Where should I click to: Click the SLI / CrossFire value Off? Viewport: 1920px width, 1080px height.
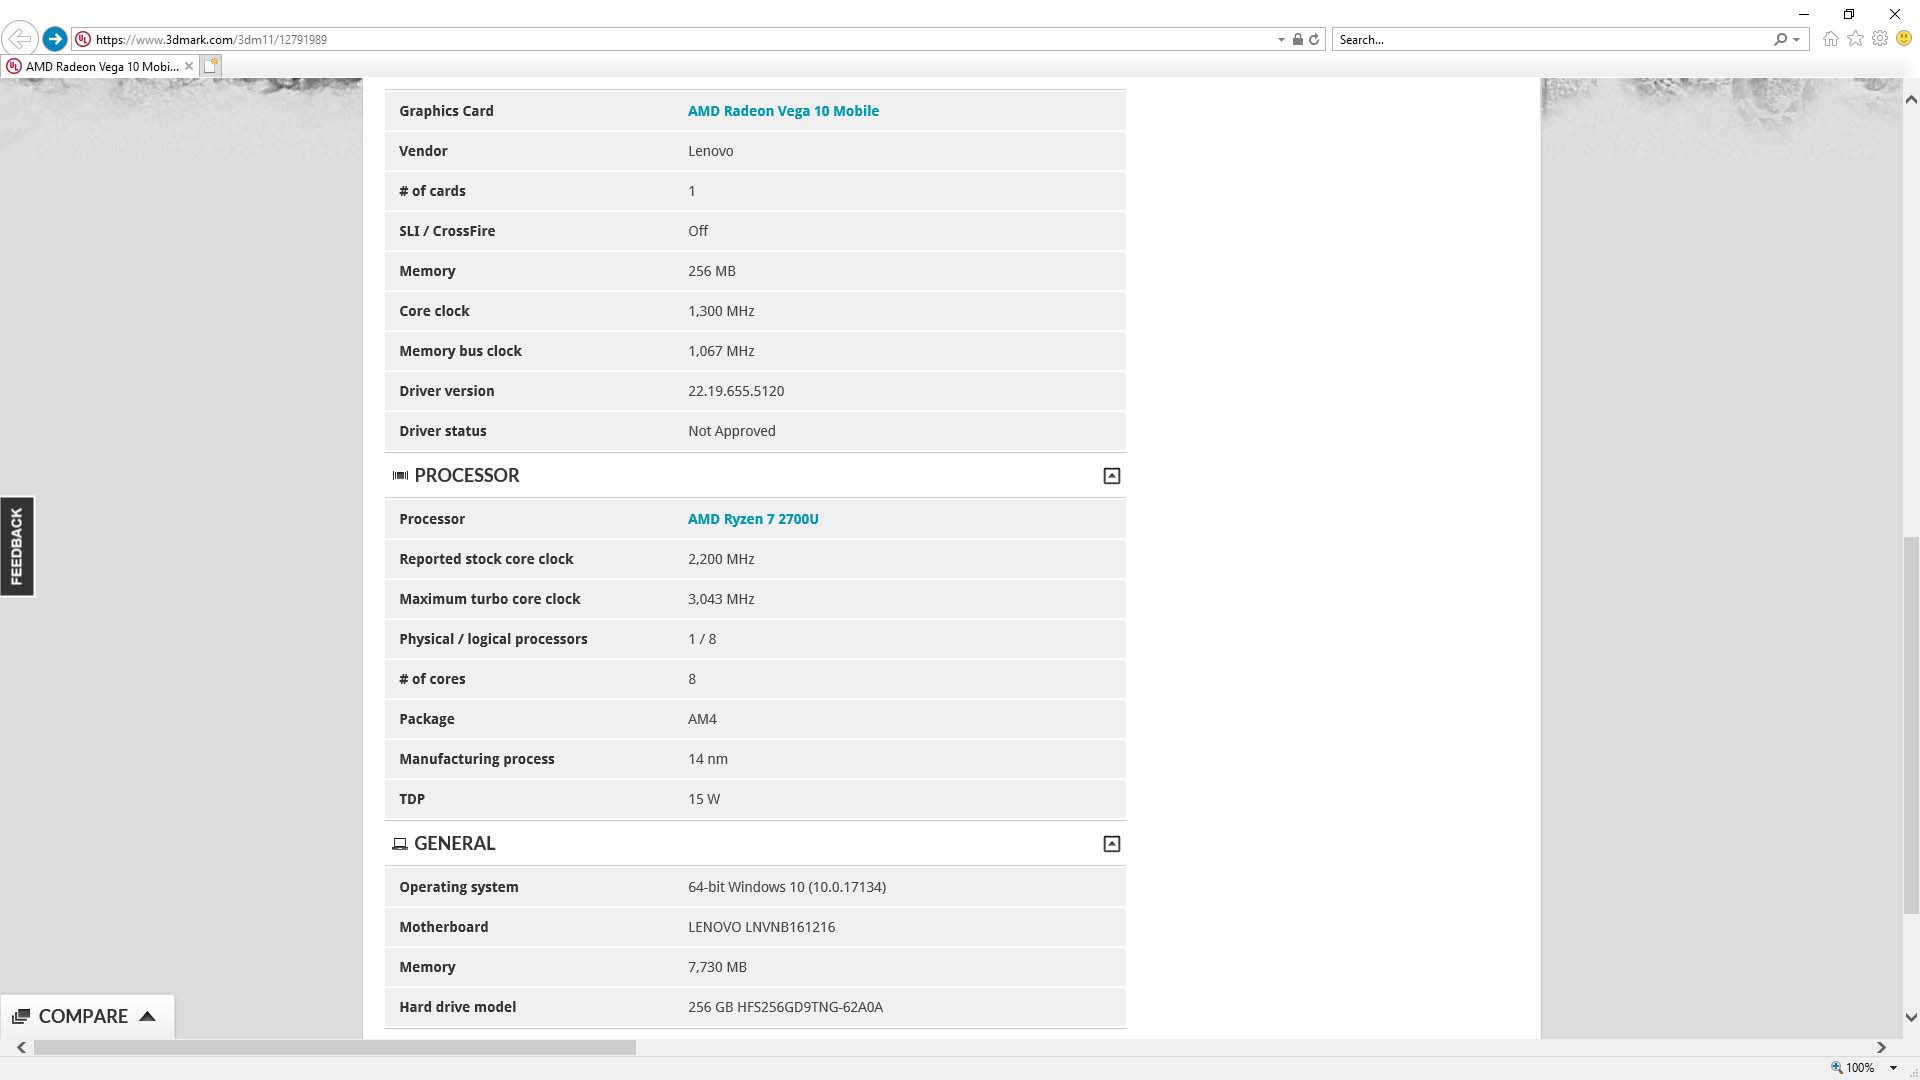coord(697,231)
